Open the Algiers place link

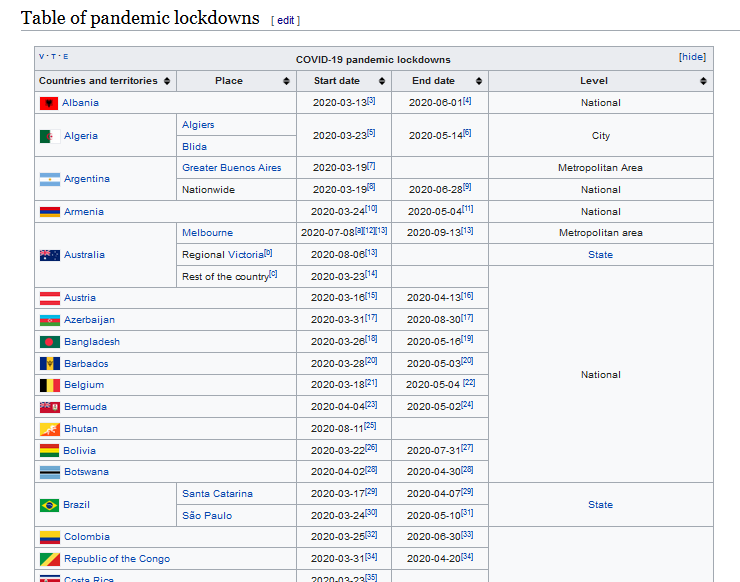[198, 125]
